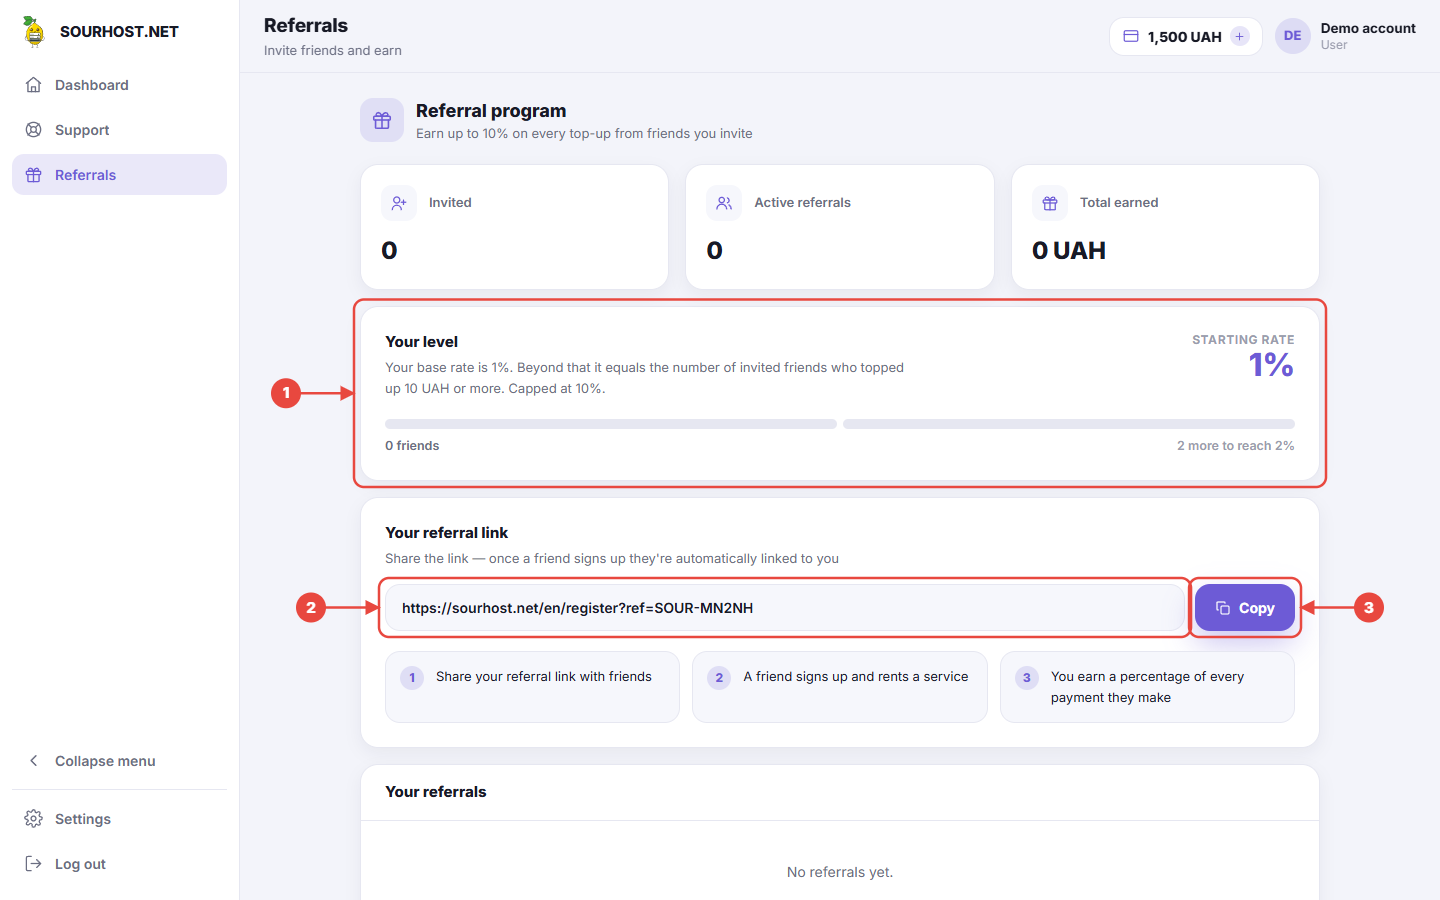Screen dimensions: 1440x900
Task: Click the SOURHOST.NET lemon logo icon
Action: (x=34, y=31)
